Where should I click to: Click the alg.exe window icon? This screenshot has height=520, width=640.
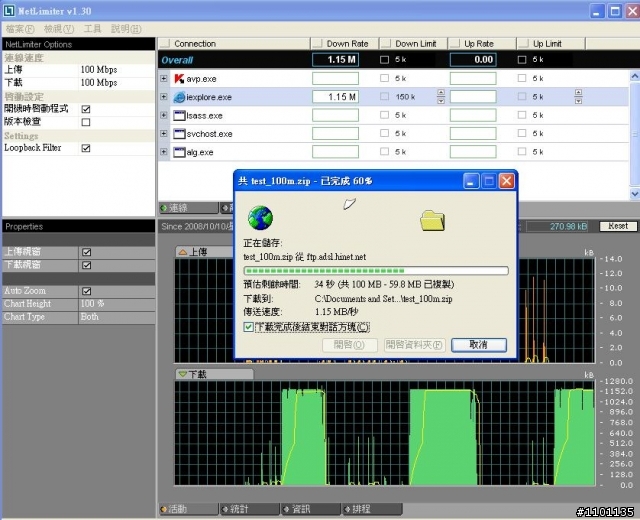[x=179, y=152]
